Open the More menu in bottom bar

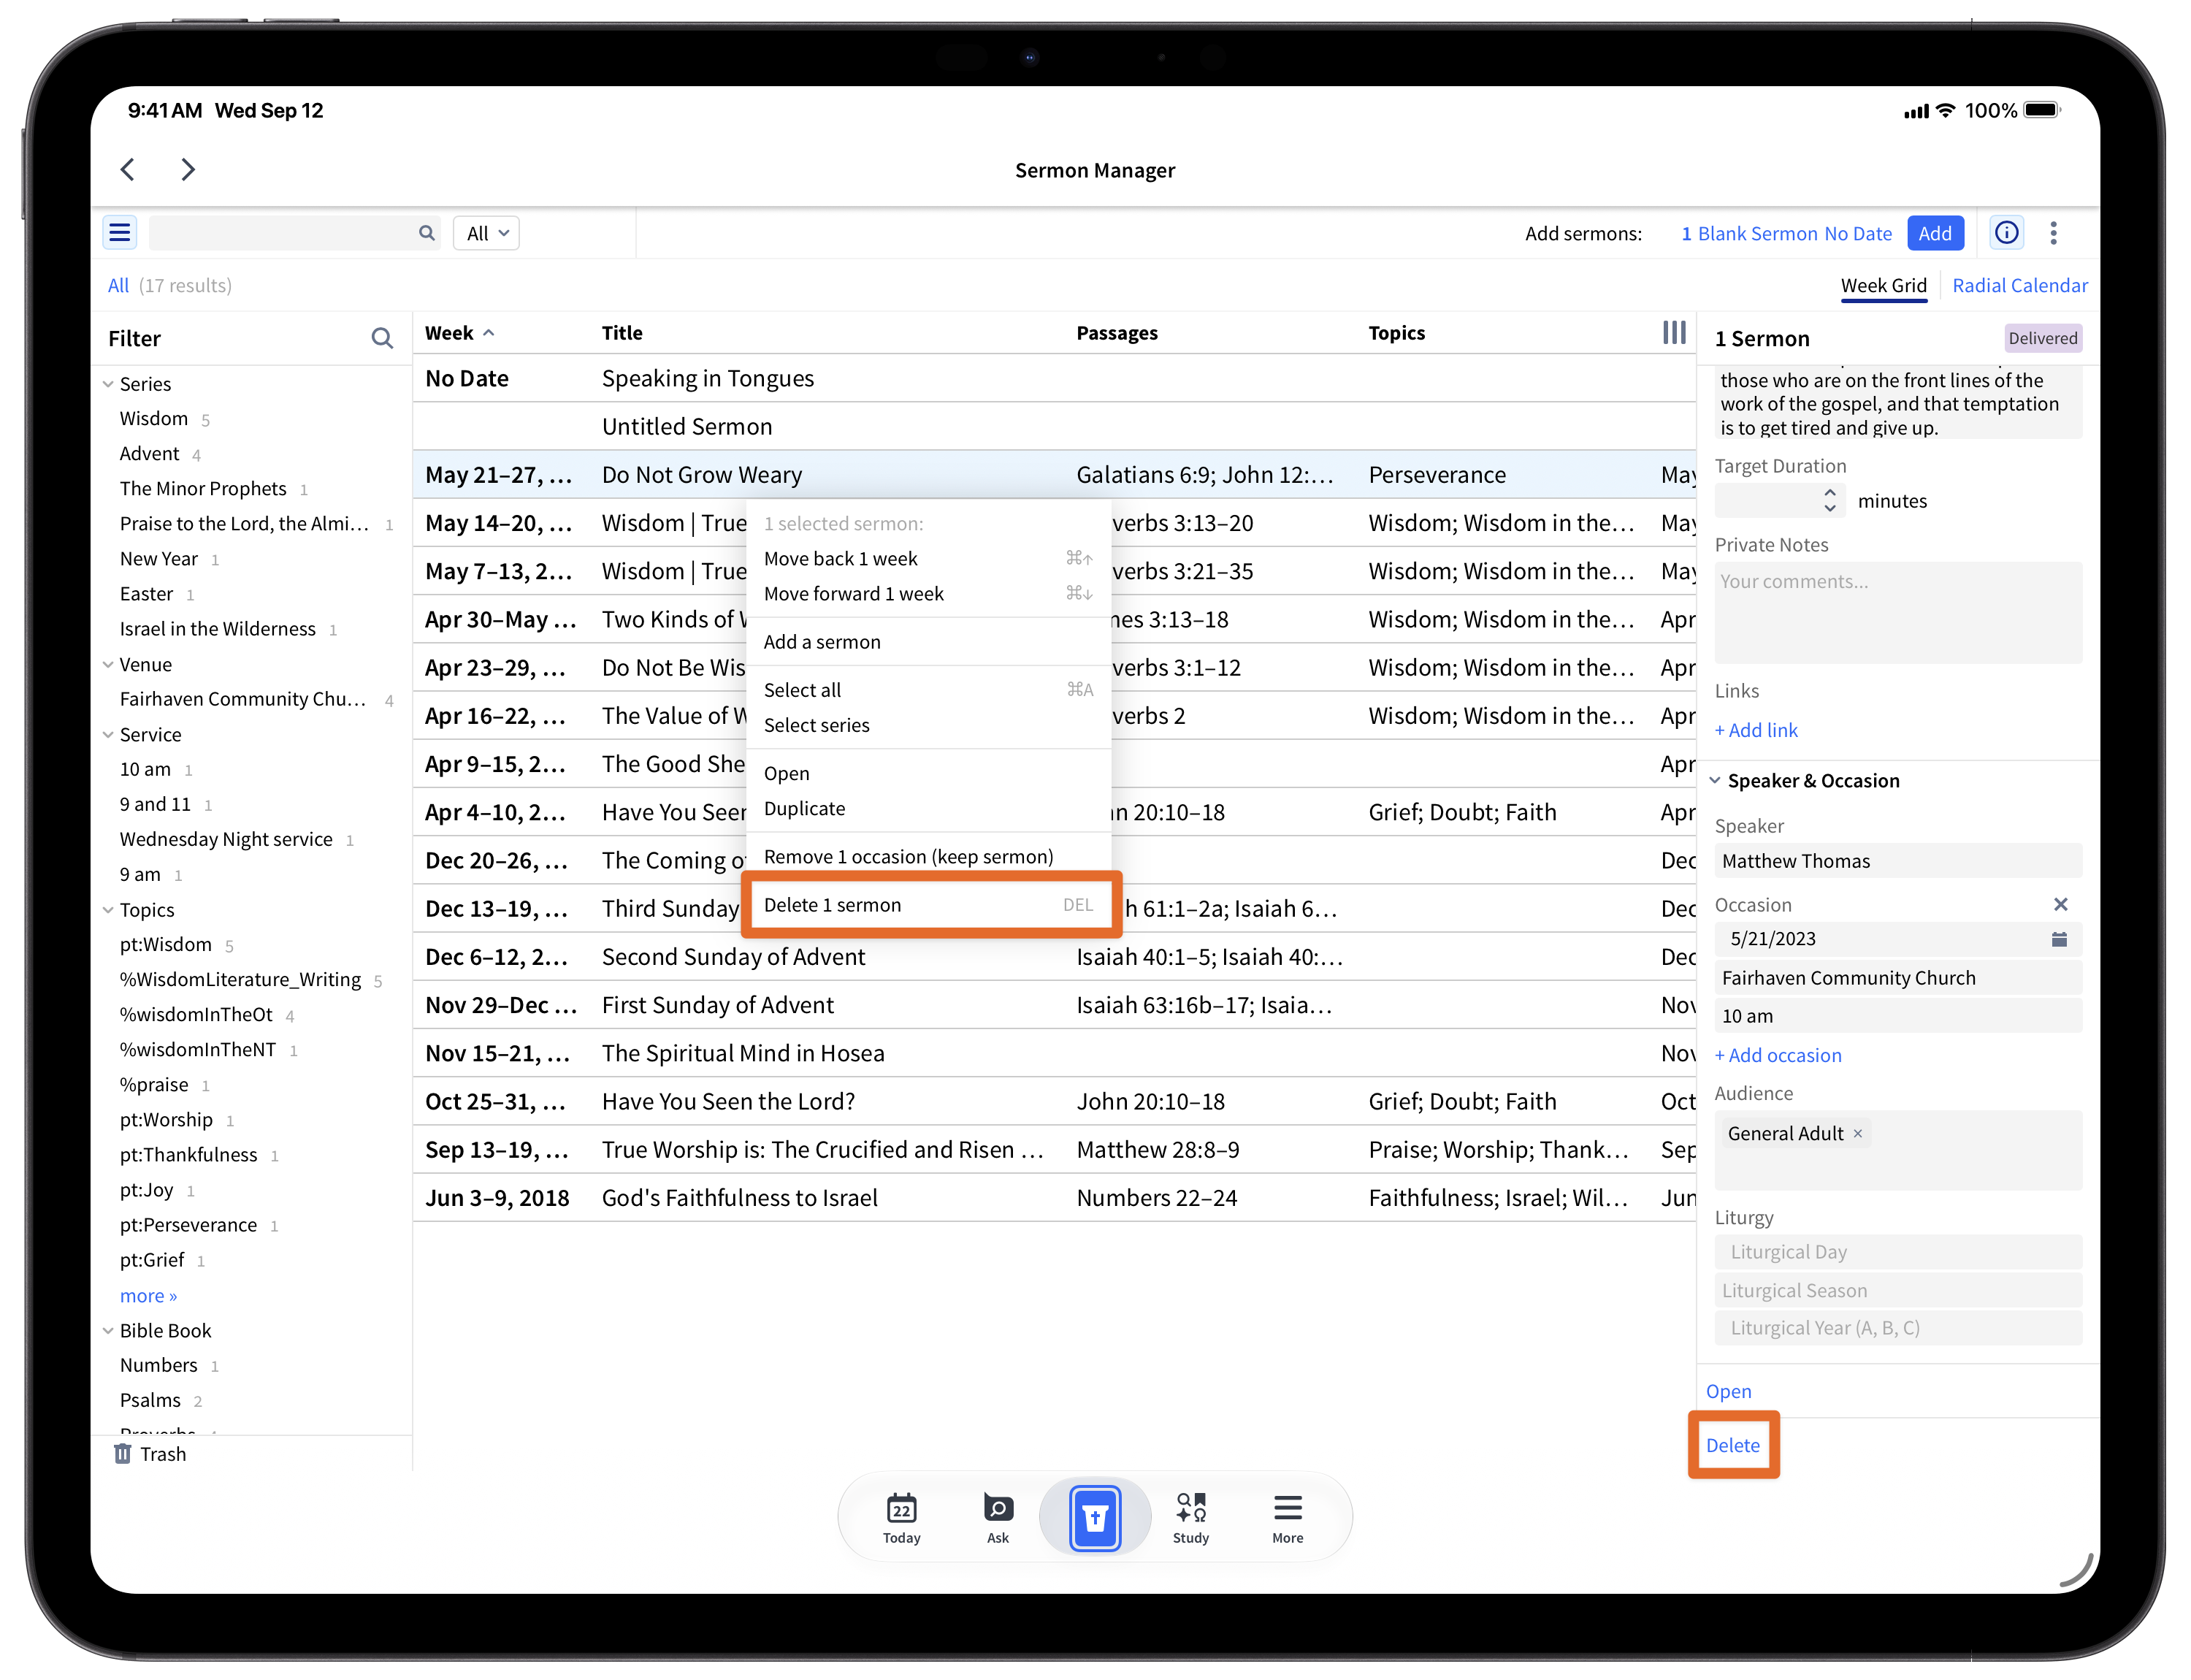(1288, 1517)
